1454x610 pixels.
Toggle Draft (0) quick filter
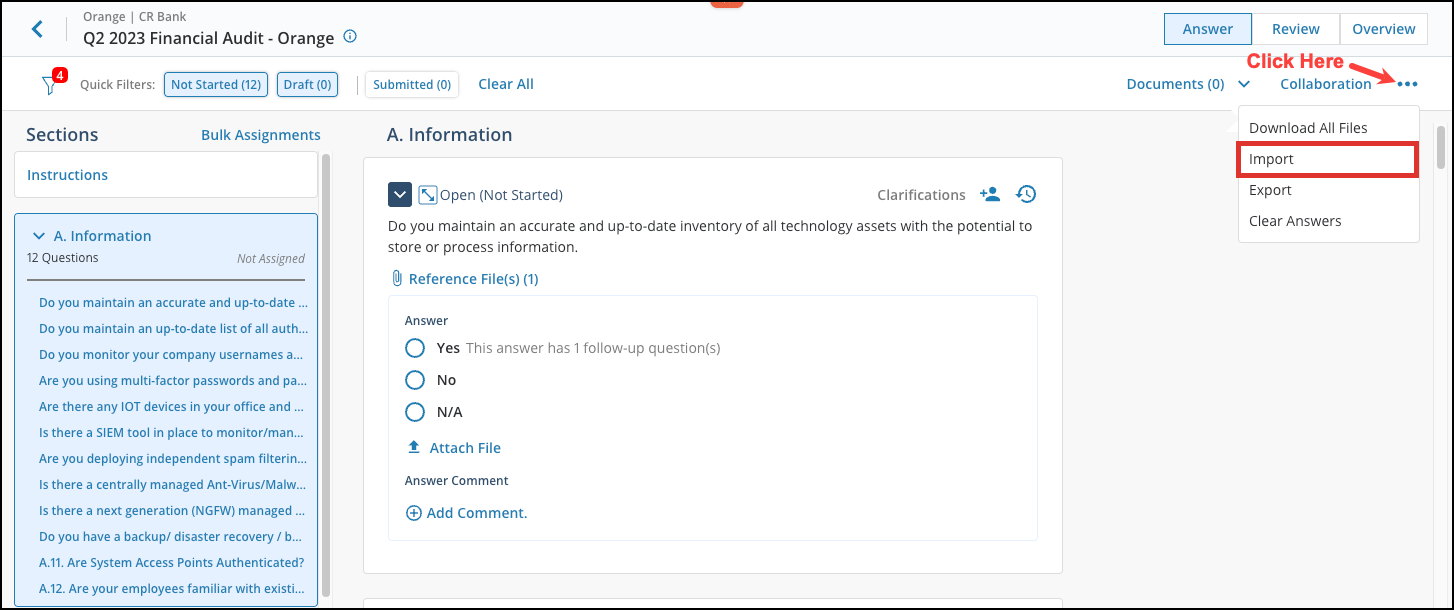[x=307, y=84]
